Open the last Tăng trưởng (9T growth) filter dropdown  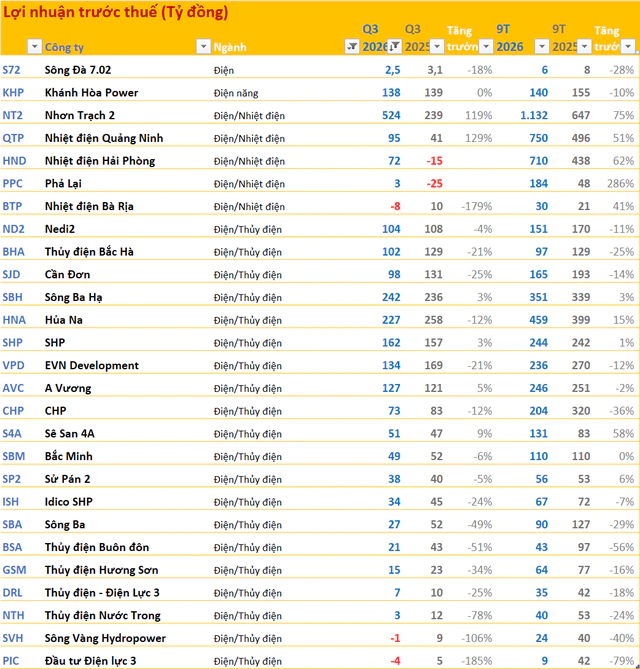pos(628,46)
